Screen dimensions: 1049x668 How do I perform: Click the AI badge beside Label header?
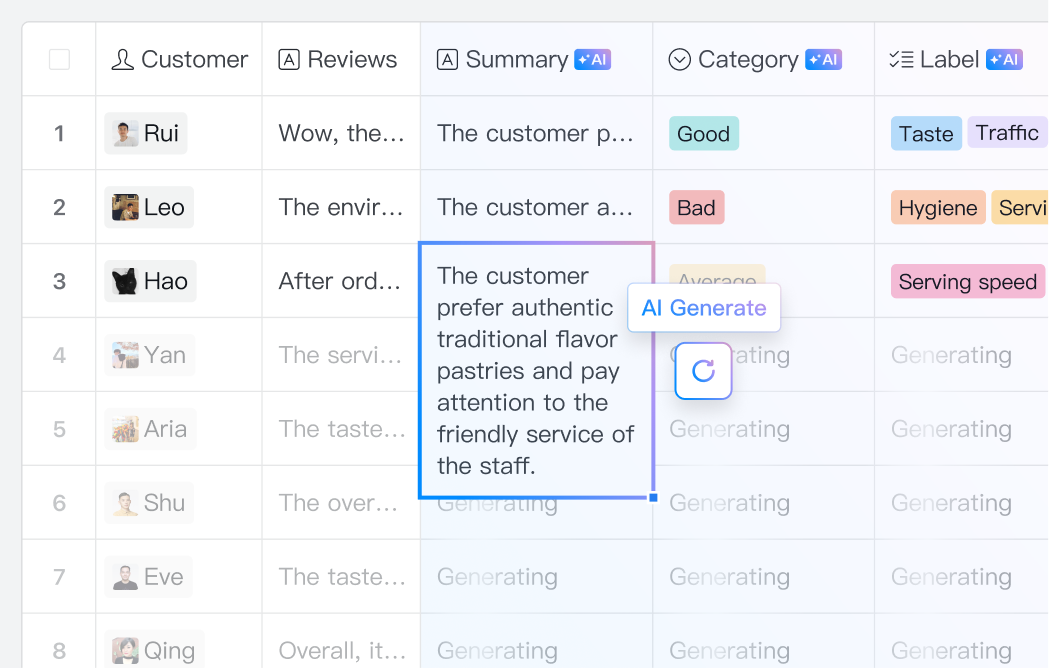tap(1004, 60)
